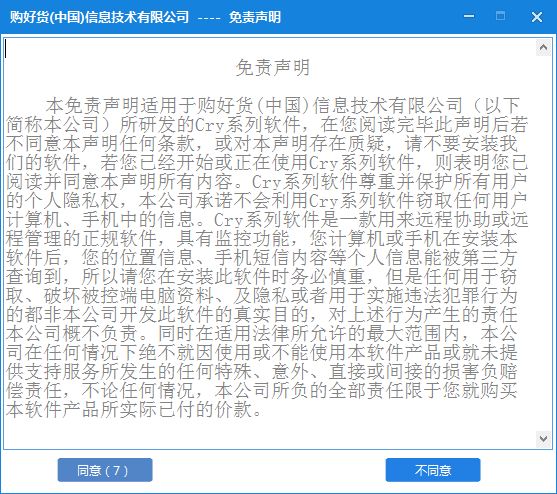Click the 免责声明 heading in text area
Viewport: 557px width, 494px height.
(x=273, y=67)
